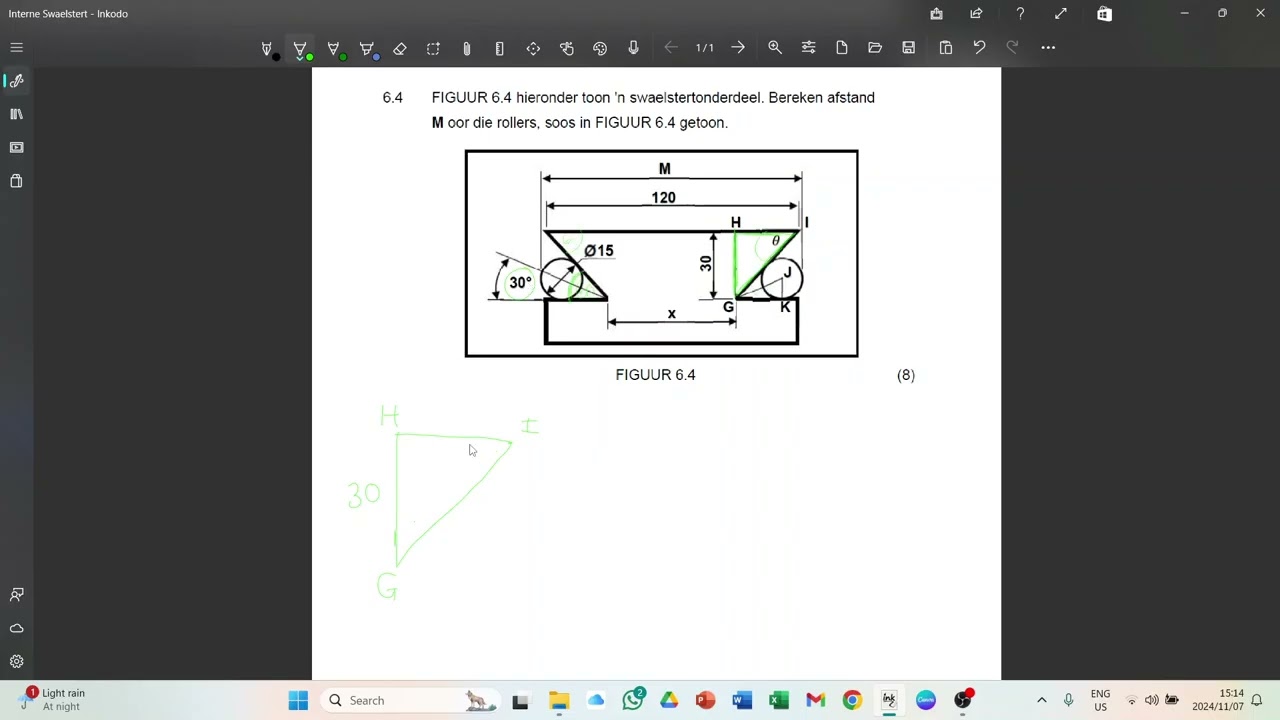Open the zoom tool
This screenshot has height=720, width=1280.
tap(775, 48)
